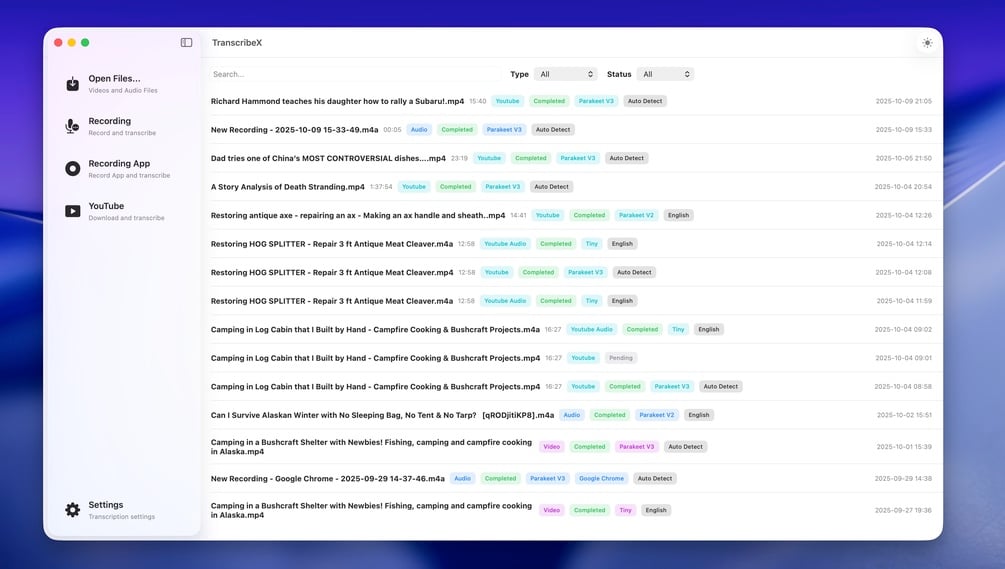
Task: Click Youtube tag on Richard Hammond row
Action: point(507,101)
